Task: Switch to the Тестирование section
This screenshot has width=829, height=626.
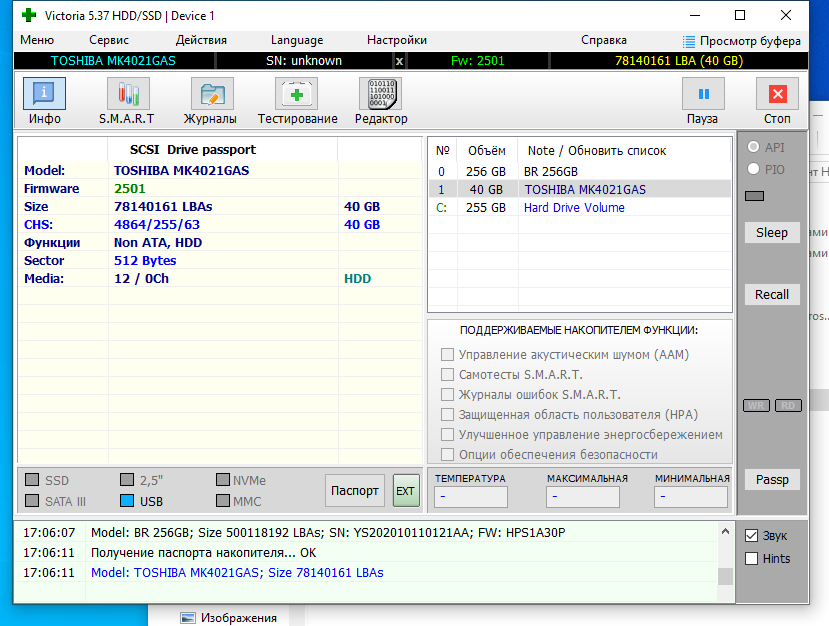Action: click(297, 94)
